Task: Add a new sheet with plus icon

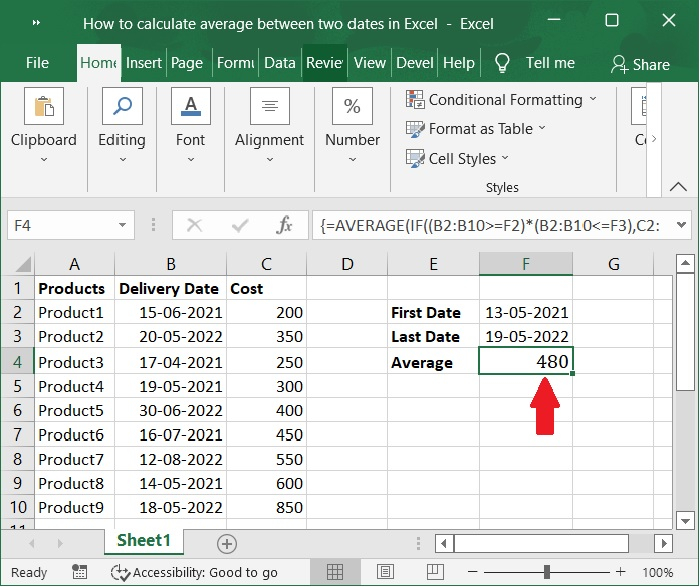Action: pos(227,544)
